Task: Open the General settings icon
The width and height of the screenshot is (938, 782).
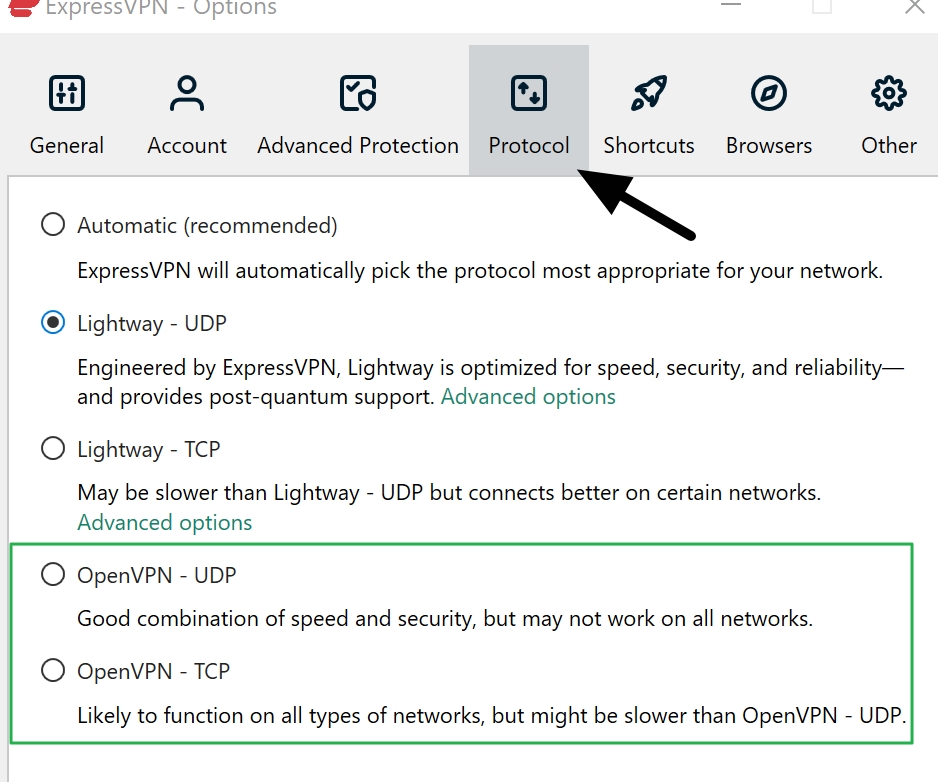Action: 66,93
